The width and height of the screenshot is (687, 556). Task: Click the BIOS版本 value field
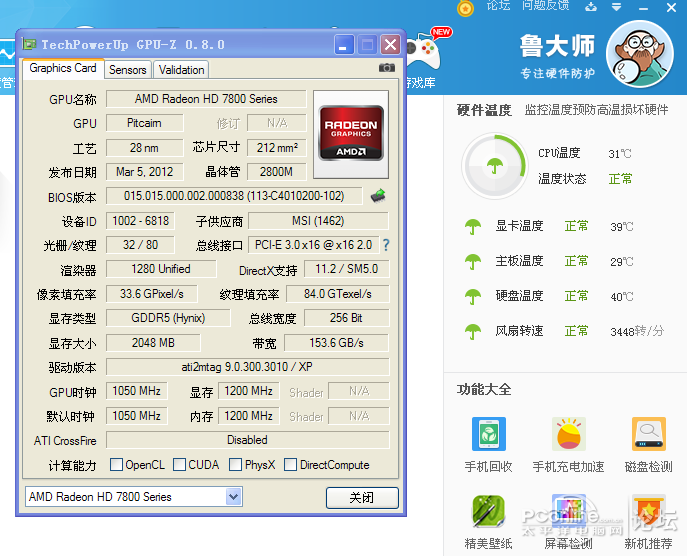(x=234, y=196)
